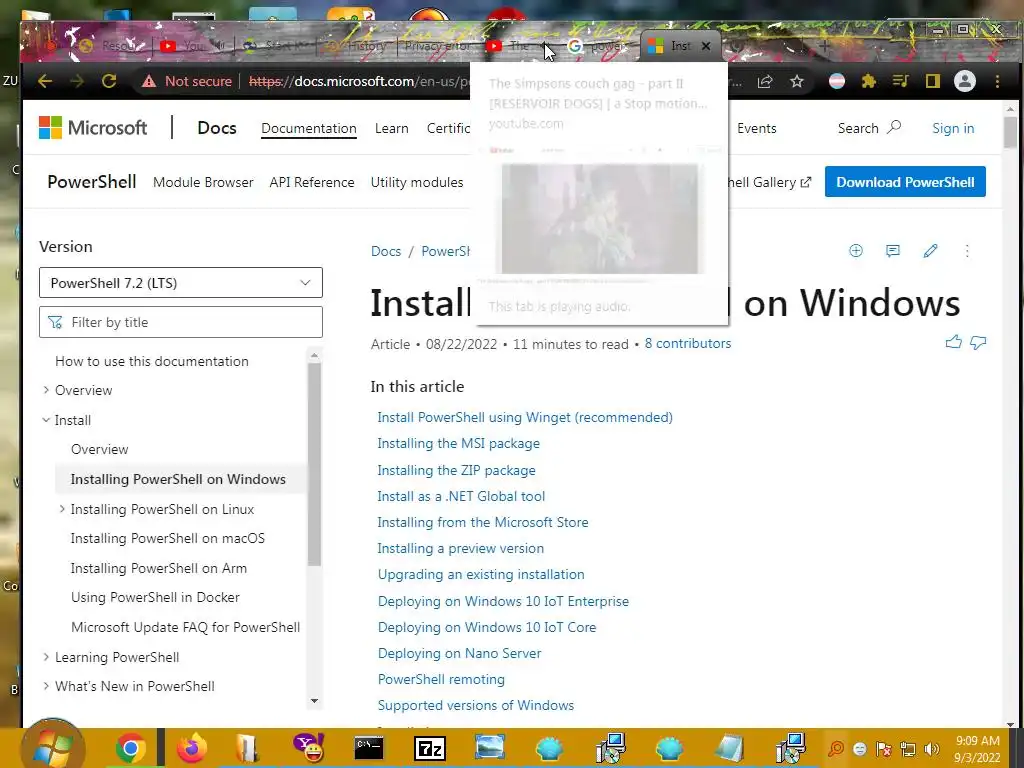Open Module Browser in PowerShell nav
Screen dimensions: 1024x768
click(203, 182)
